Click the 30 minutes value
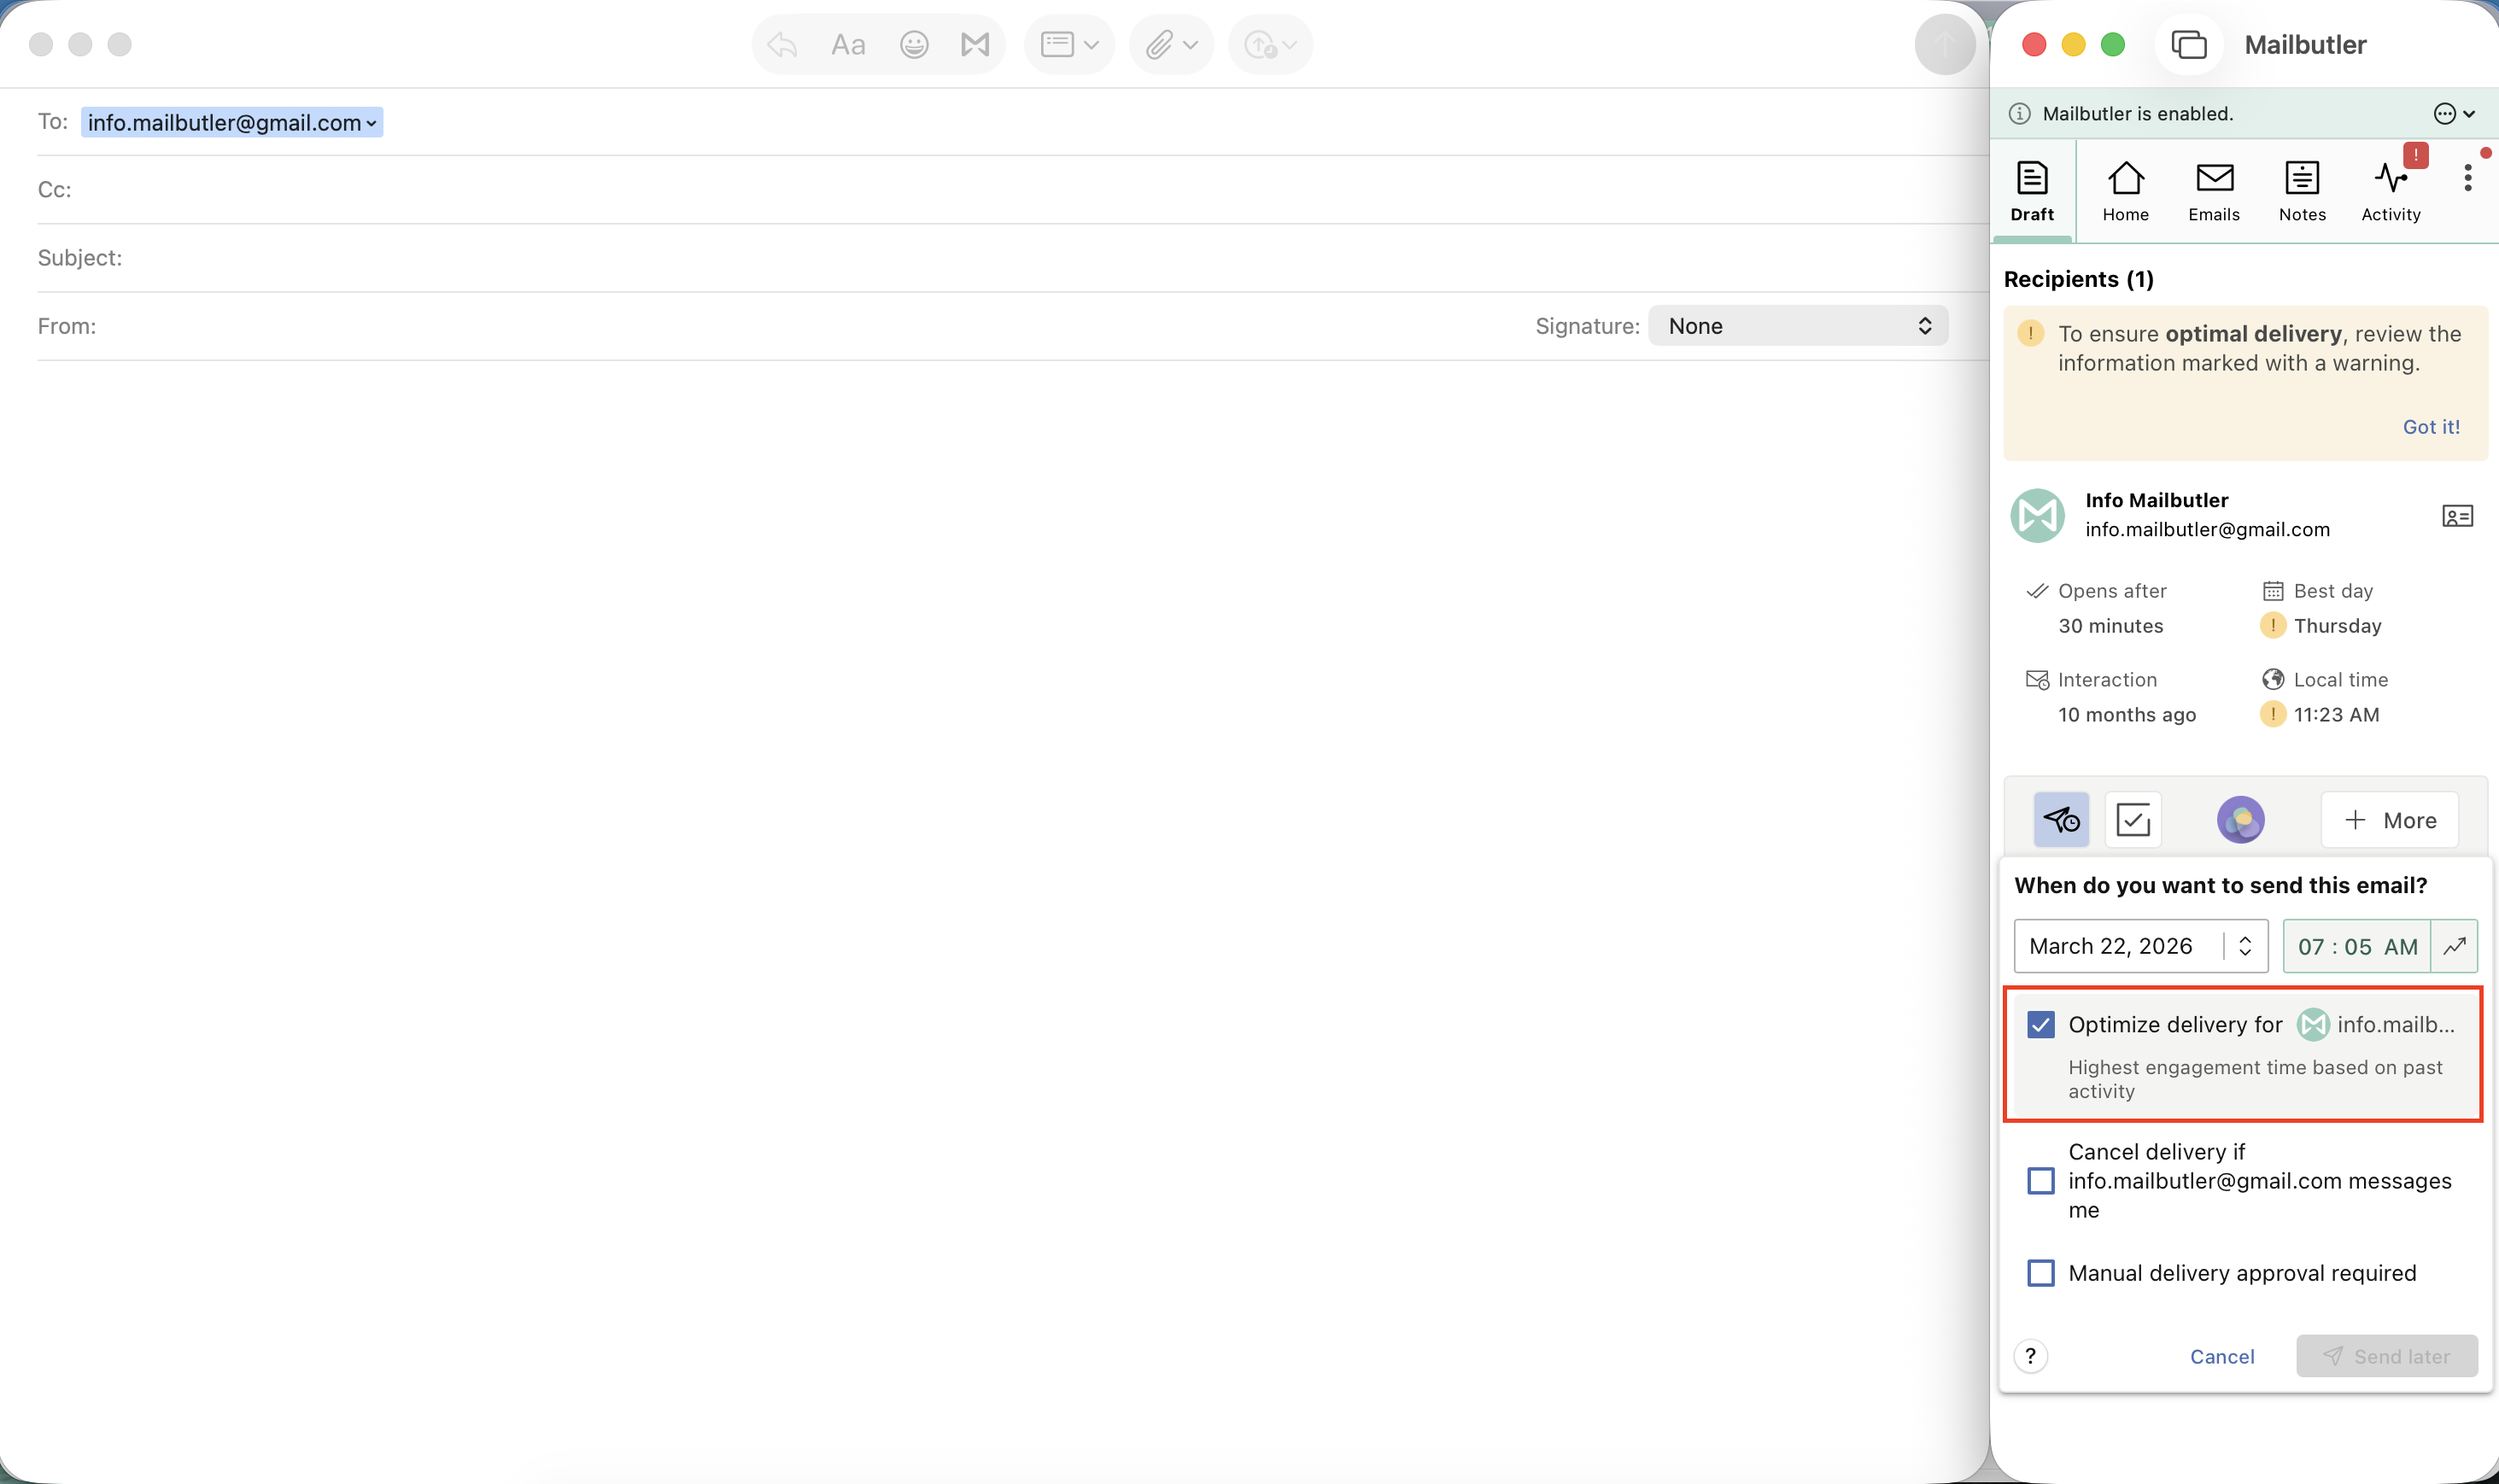This screenshot has height=1484, width=2499. click(x=2110, y=626)
